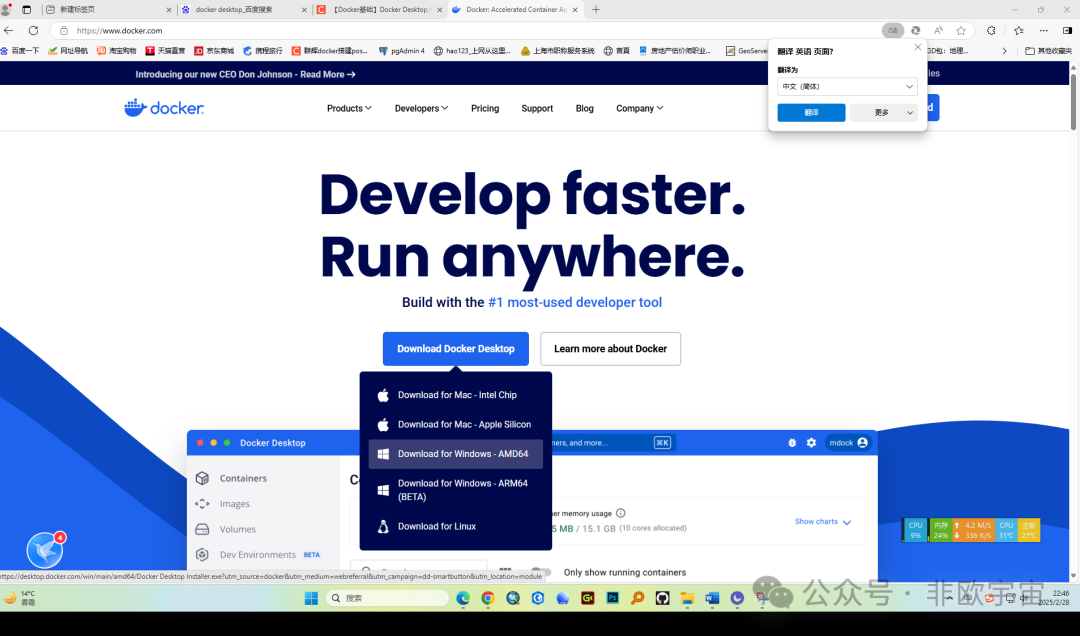
Task: Open the Blog page
Action: 585,108
